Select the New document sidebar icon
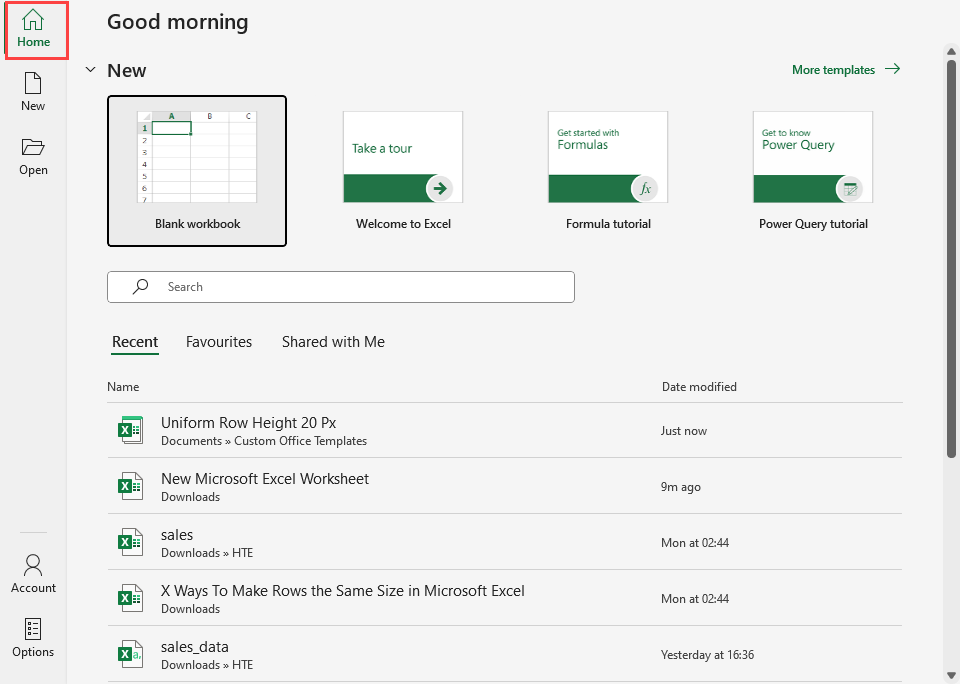This screenshot has width=960, height=684. [x=33, y=92]
